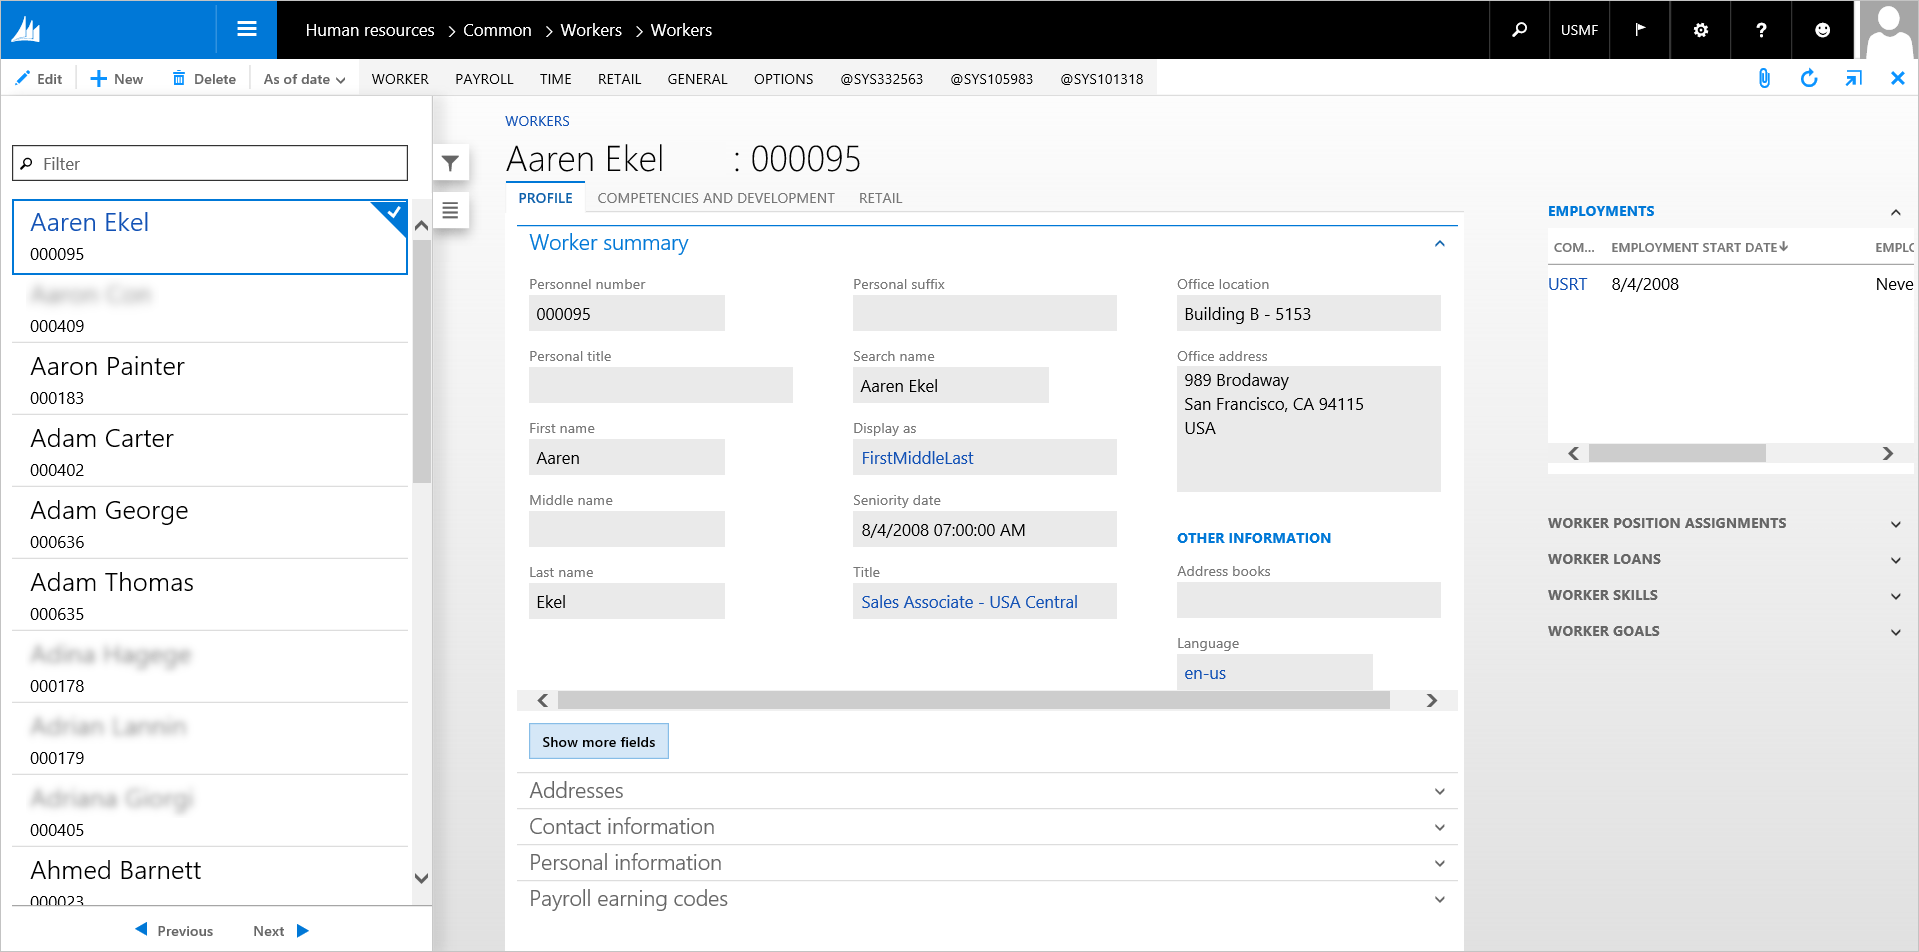Close the worker form with X
Screen dimensions: 1919x952
[1897, 78]
